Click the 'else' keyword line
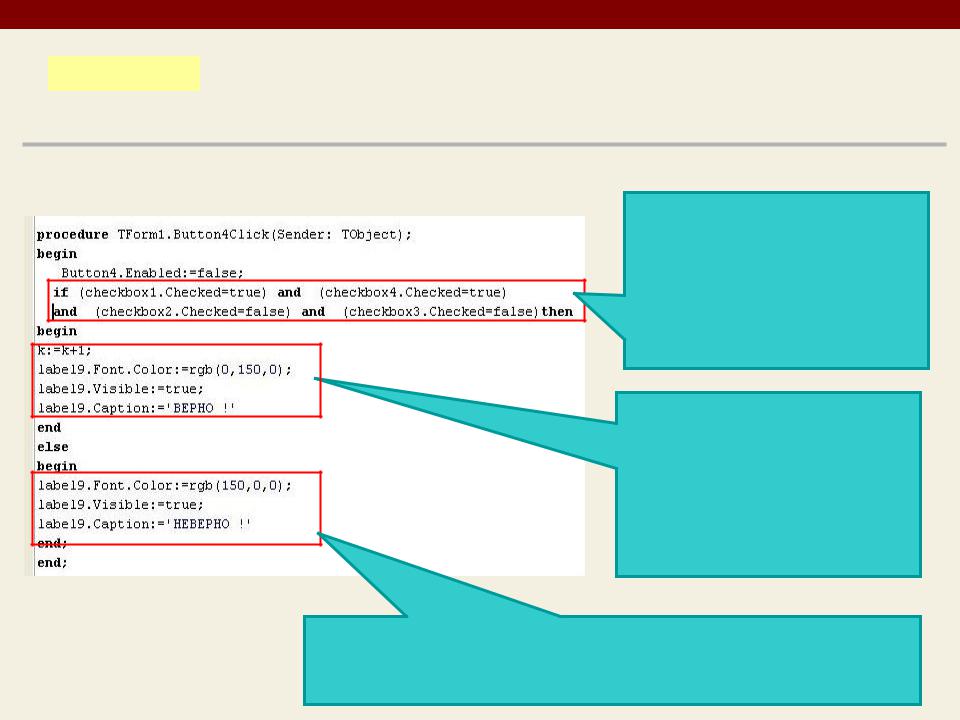This screenshot has width=960, height=720. [53, 447]
